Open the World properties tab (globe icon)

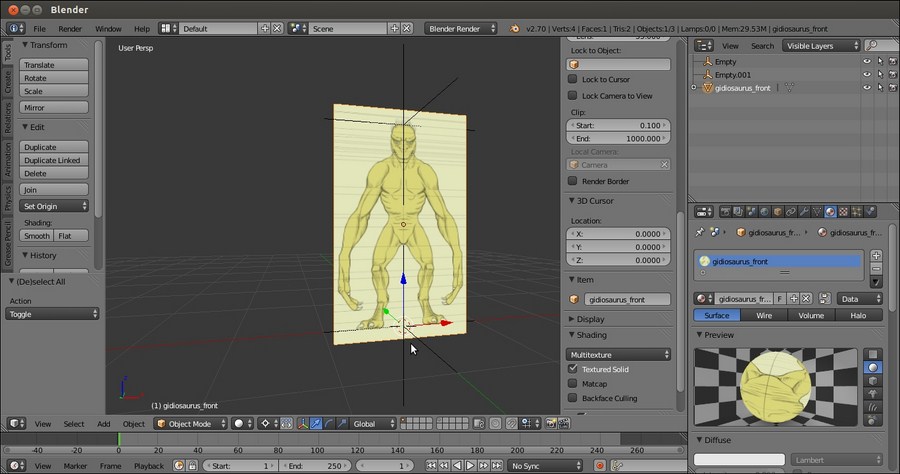click(x=765, y=212)
